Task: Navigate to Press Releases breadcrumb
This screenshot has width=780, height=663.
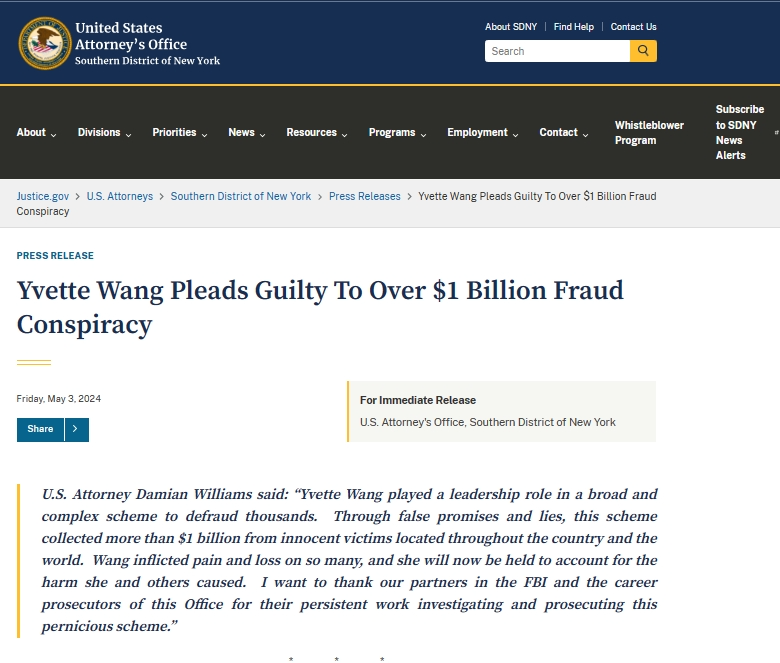Action: pyautogui.click(x=365, y=196)
